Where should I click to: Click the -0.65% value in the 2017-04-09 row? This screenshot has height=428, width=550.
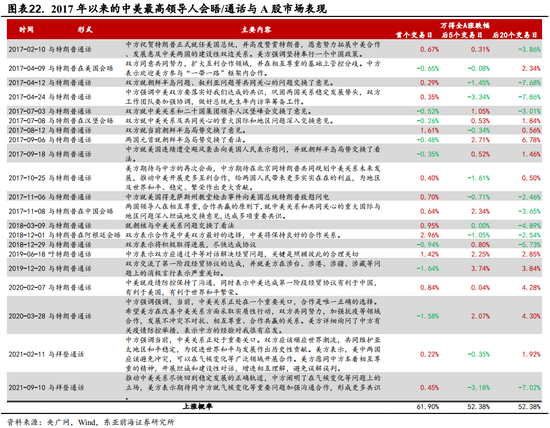428,68
